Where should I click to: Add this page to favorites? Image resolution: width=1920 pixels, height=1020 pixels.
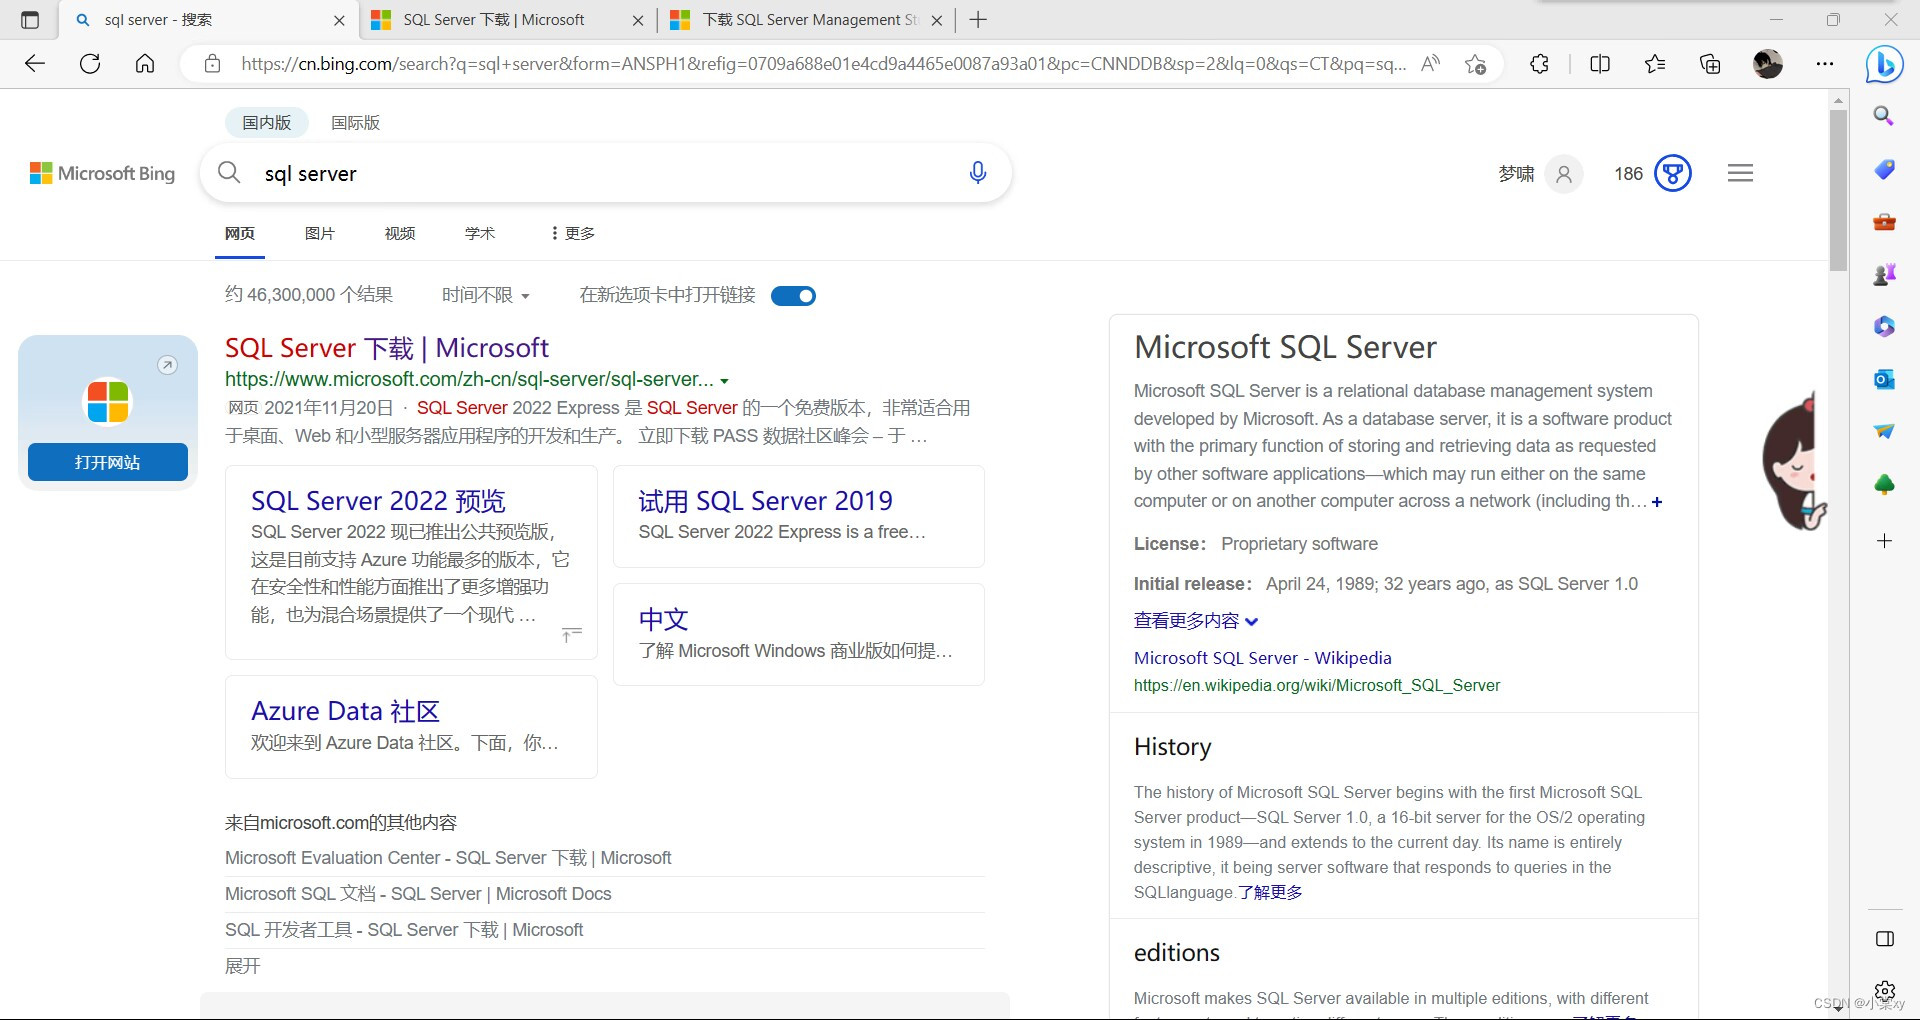[x=1475, y=64]
